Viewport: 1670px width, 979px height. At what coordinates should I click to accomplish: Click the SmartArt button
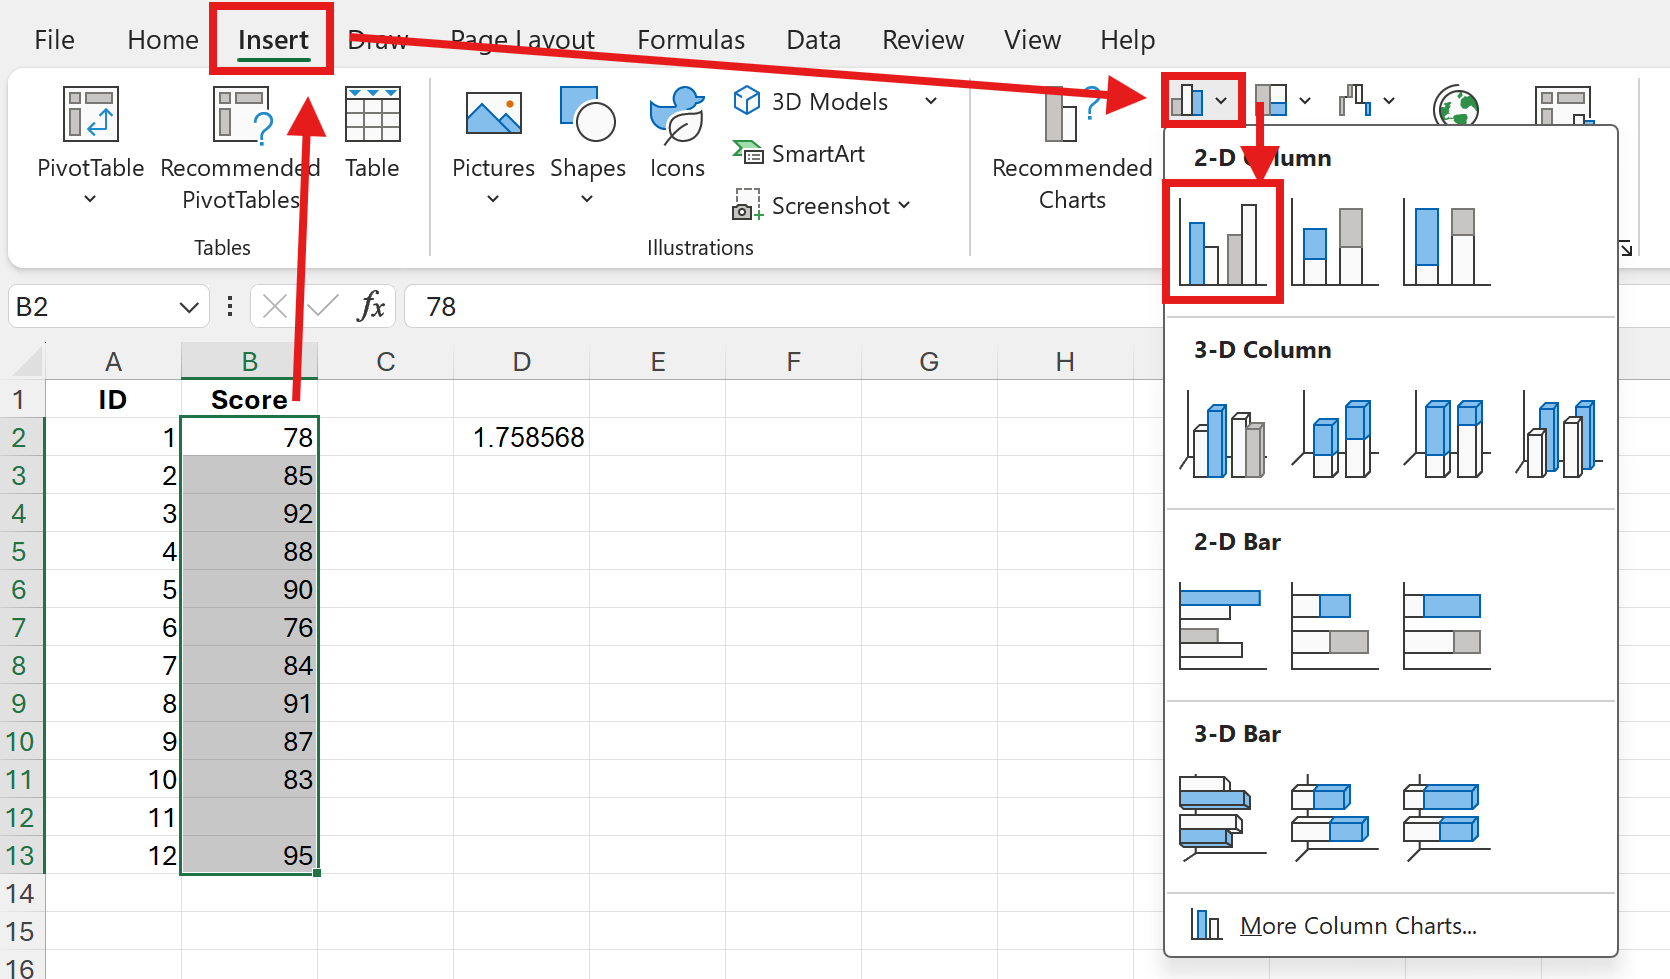point(800,154)
